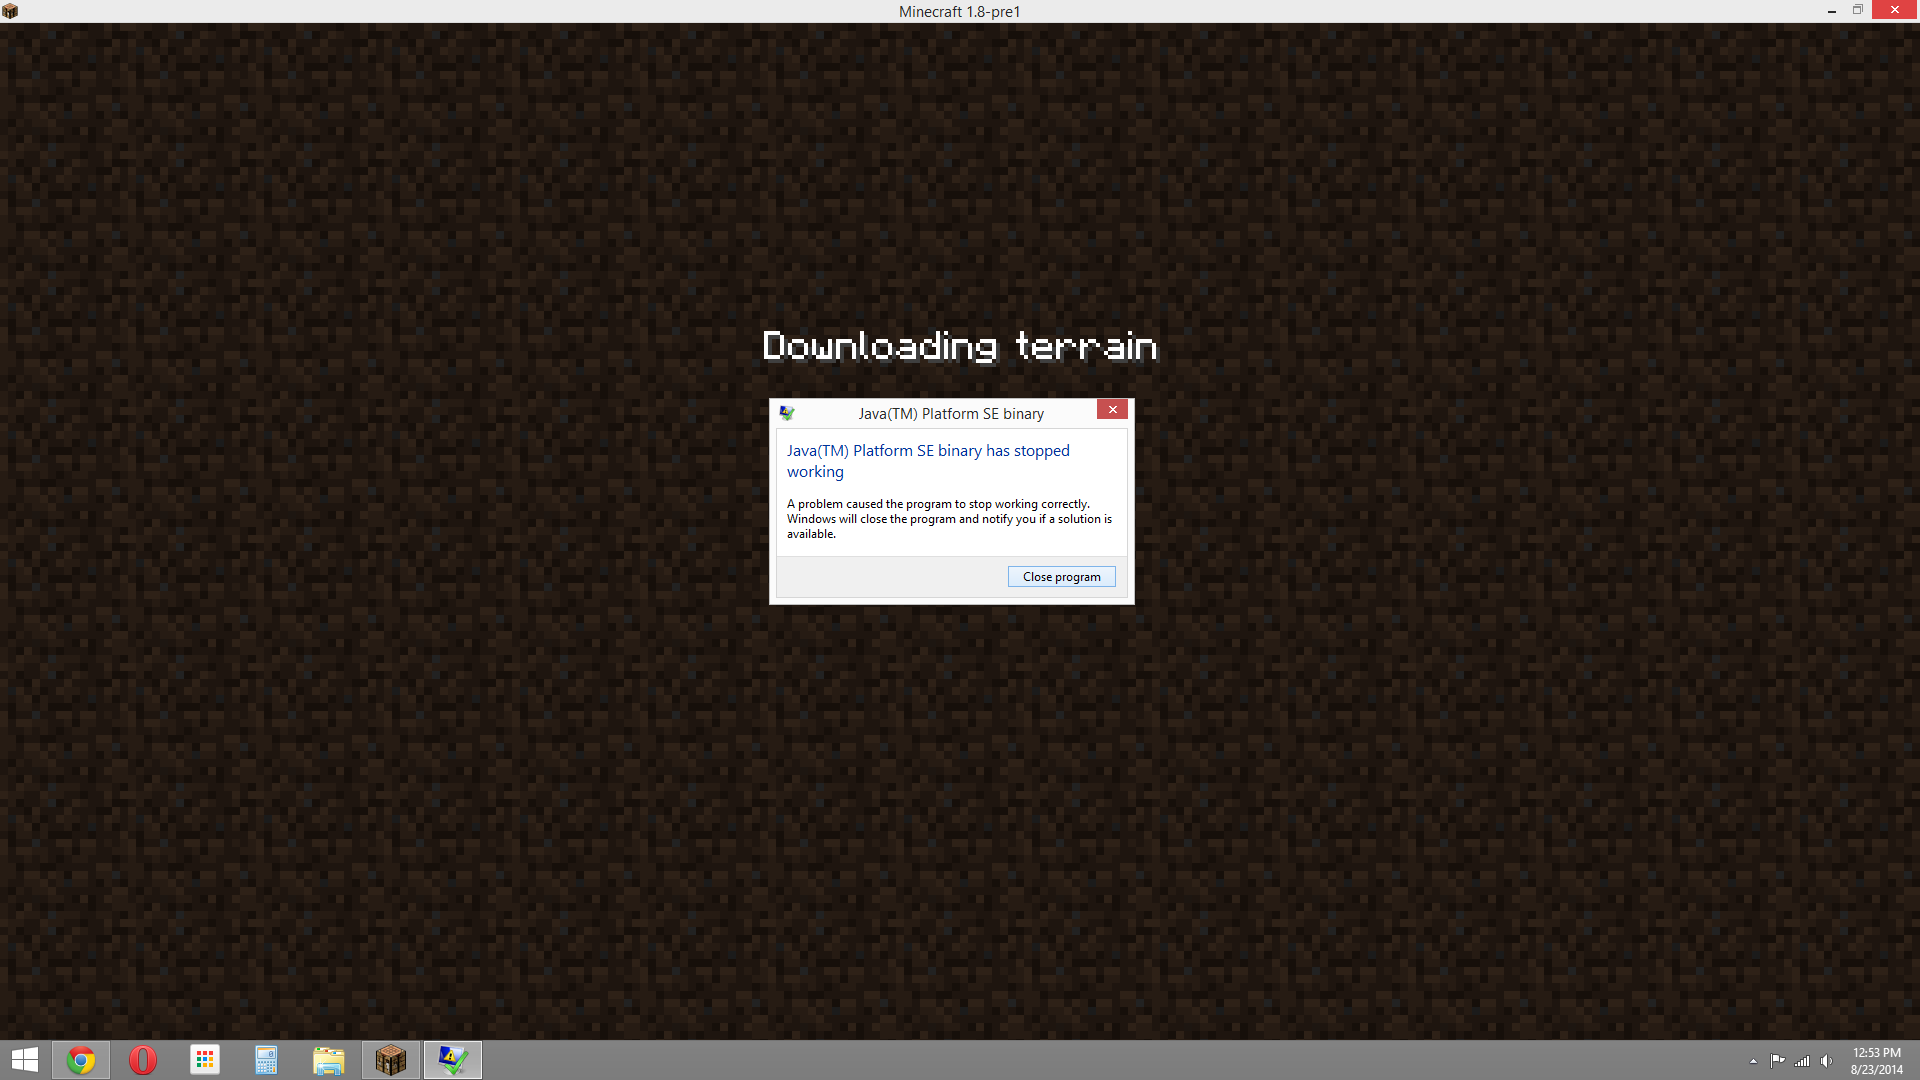Image resolution: width=1920 pixels, height=1080 pixels.
Task: Open Calculator from the taskbar
Action: (266, 1060)
